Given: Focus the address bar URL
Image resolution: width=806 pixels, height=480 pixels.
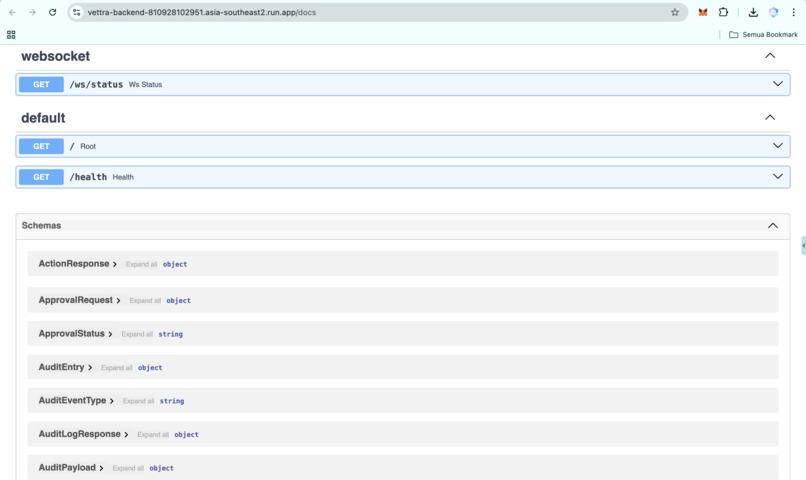Looking at the screenshot, I should [x=202, y=12].
